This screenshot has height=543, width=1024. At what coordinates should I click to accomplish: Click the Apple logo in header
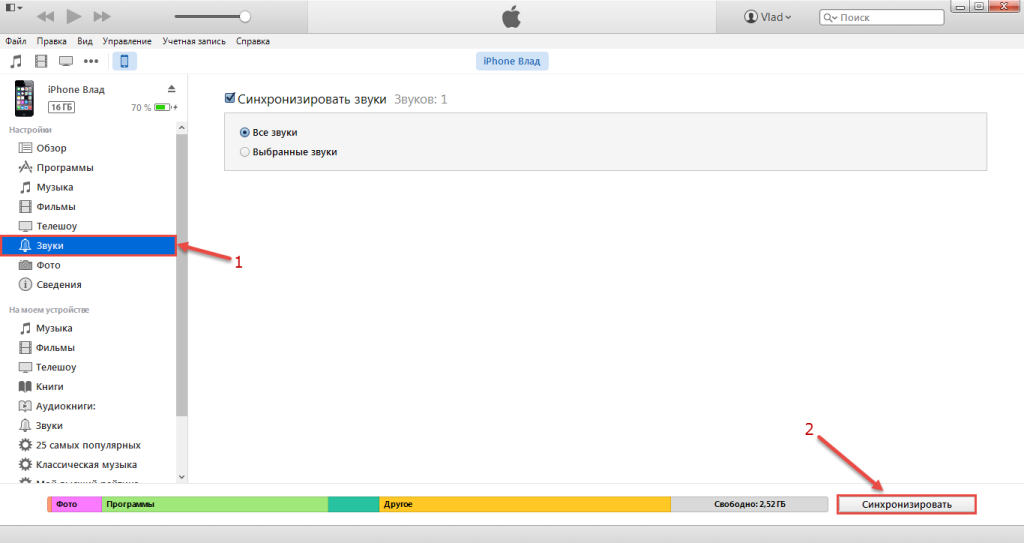(x=511, y=17)
